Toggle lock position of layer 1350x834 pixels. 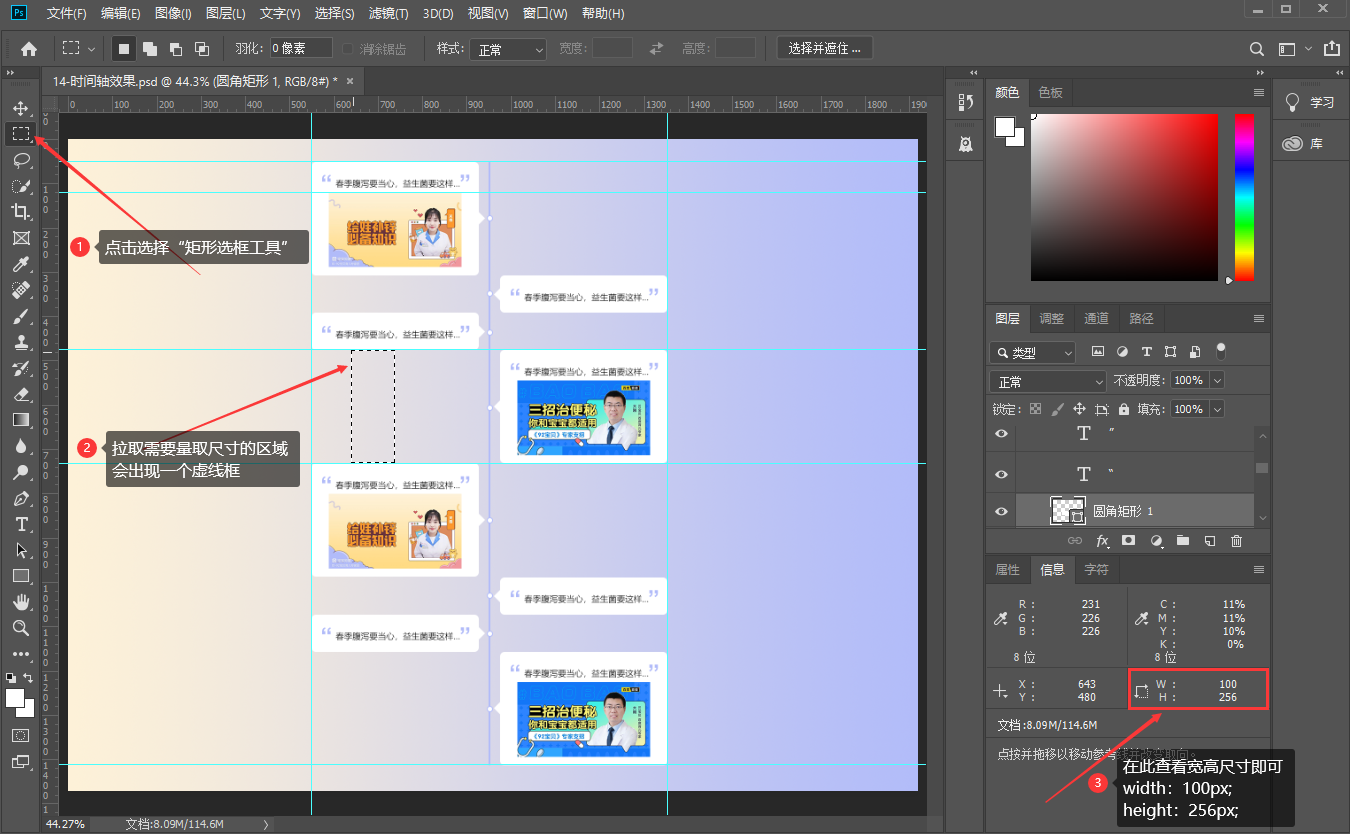tap(1079, 409)
